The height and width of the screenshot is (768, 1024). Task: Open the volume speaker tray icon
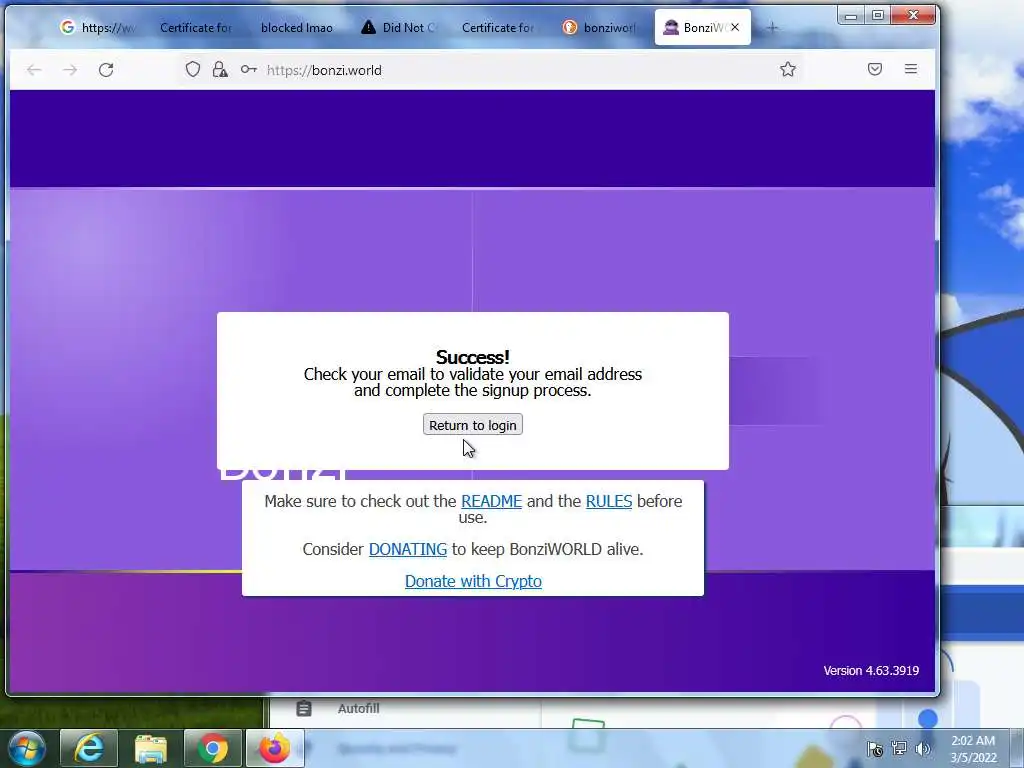coord(923,748)
